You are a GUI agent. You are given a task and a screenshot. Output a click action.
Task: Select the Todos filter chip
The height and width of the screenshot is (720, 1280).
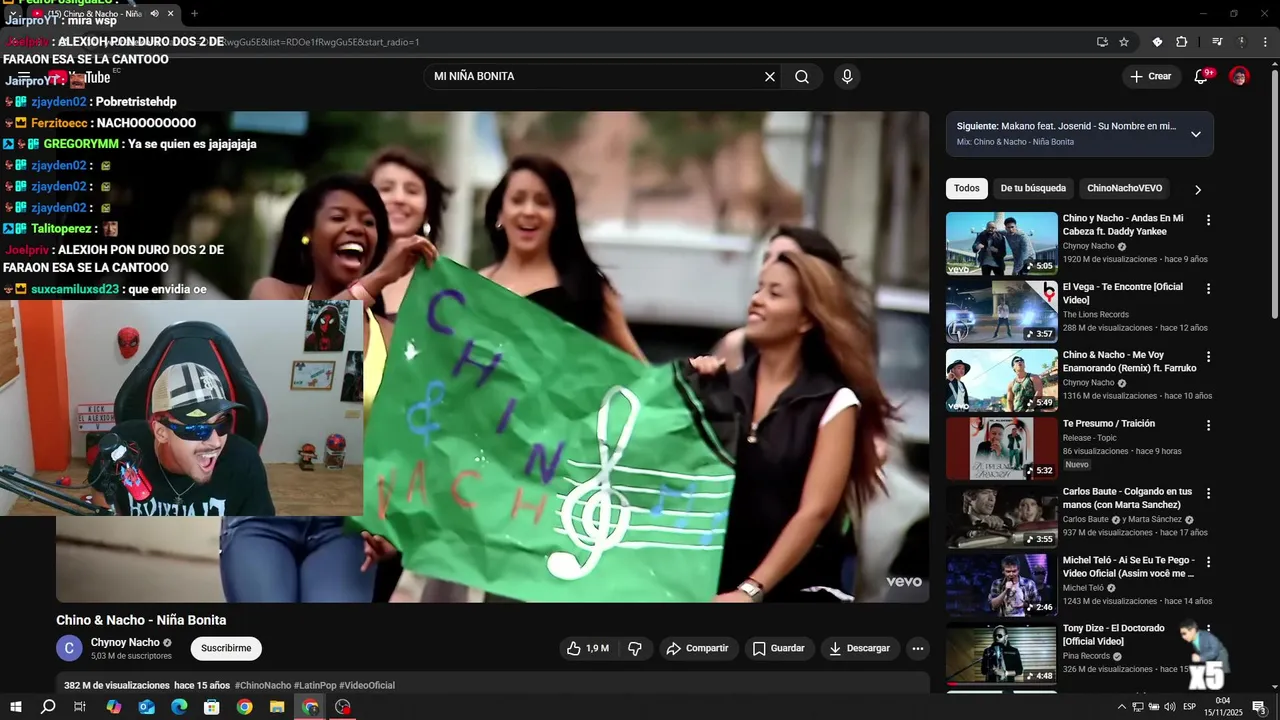(967, 188)
